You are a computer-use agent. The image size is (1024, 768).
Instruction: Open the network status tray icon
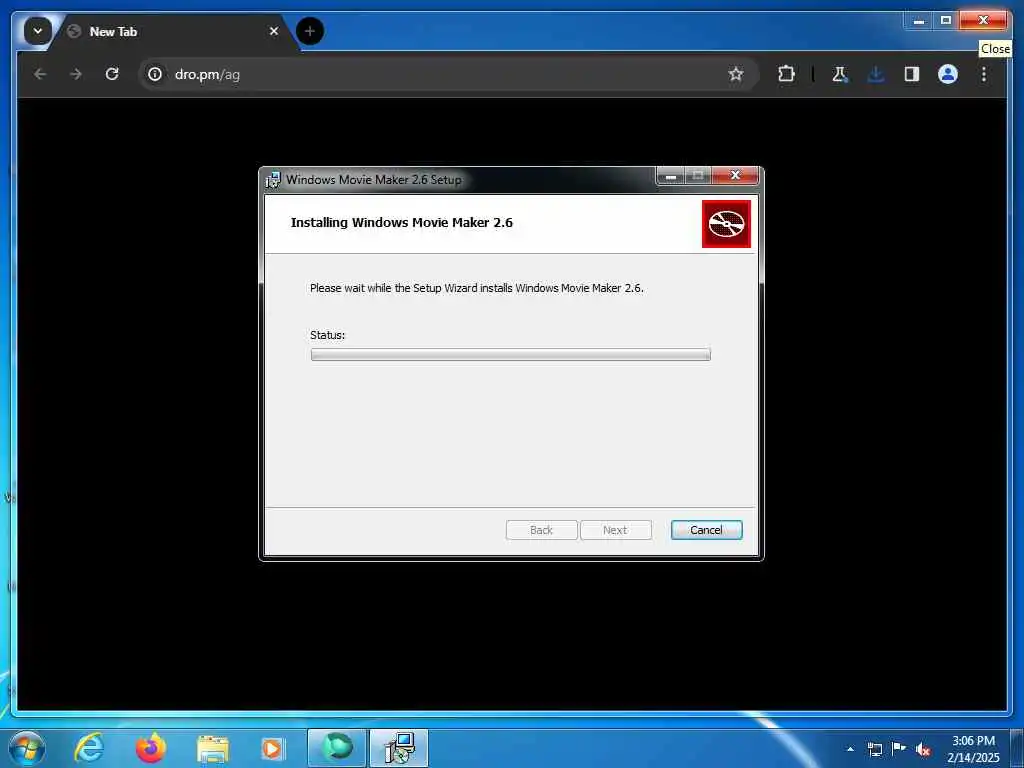pyautogui.click(x=874, y=749)
